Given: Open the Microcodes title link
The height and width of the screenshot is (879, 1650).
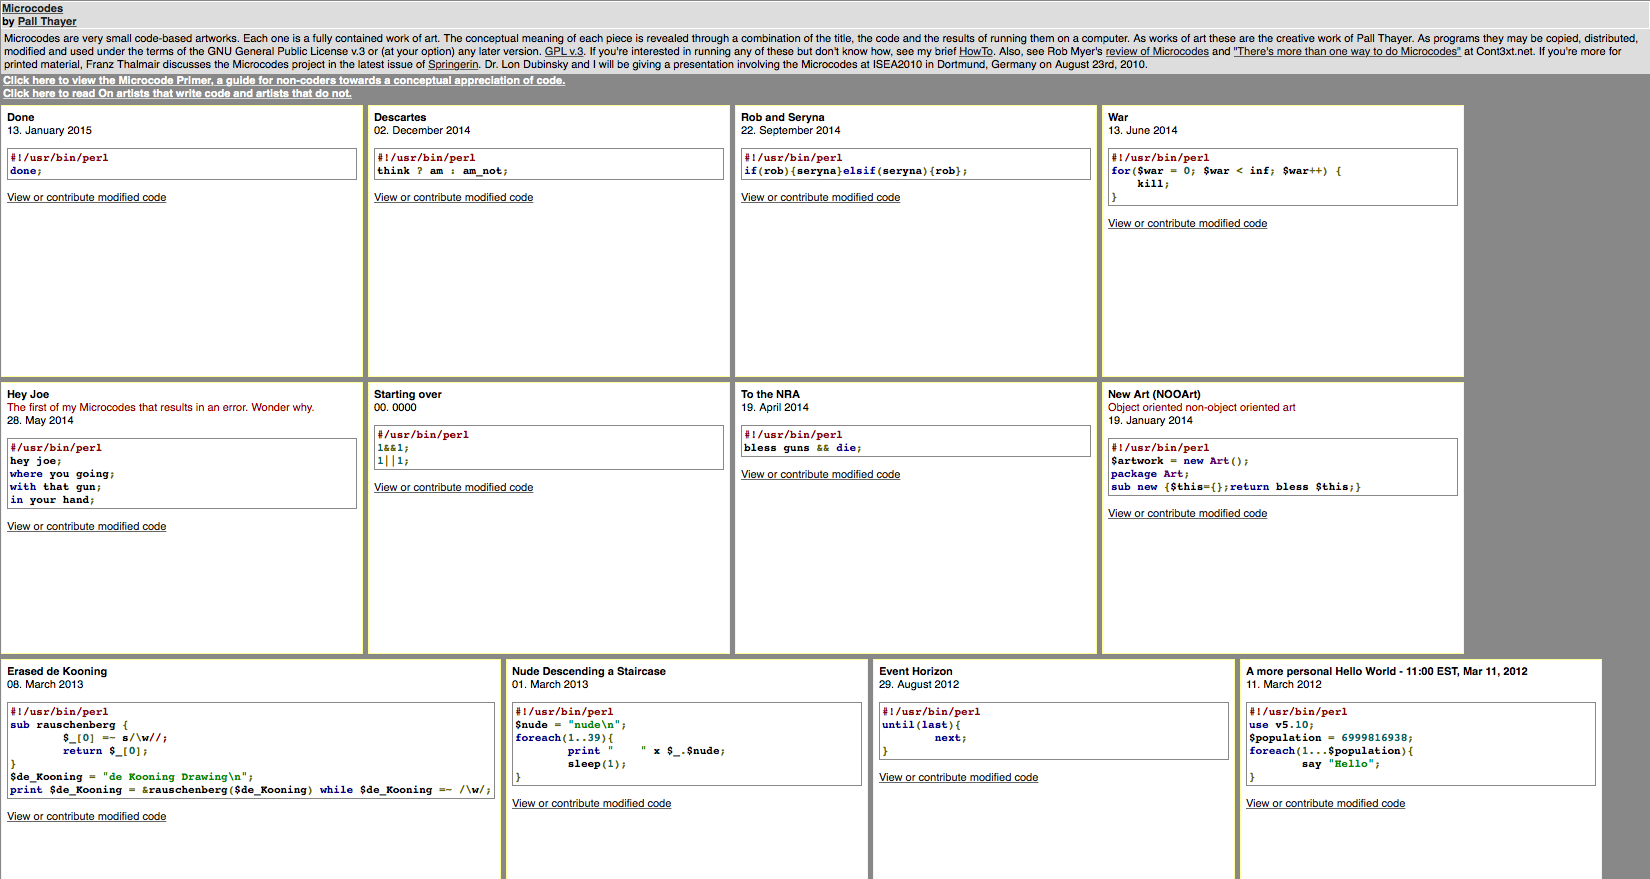Looking at the screenshot, I should (32, 8).
